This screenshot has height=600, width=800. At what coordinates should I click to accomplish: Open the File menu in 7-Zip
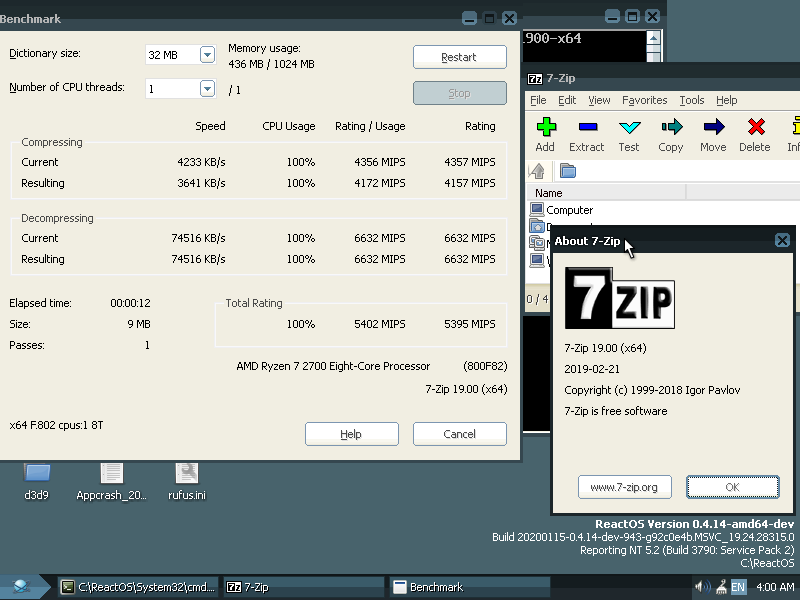pos(538,101)
